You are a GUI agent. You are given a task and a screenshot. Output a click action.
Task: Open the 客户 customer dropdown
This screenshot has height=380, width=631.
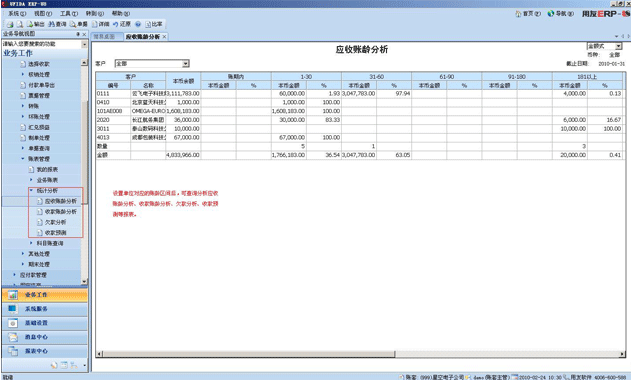click(186, 64)
